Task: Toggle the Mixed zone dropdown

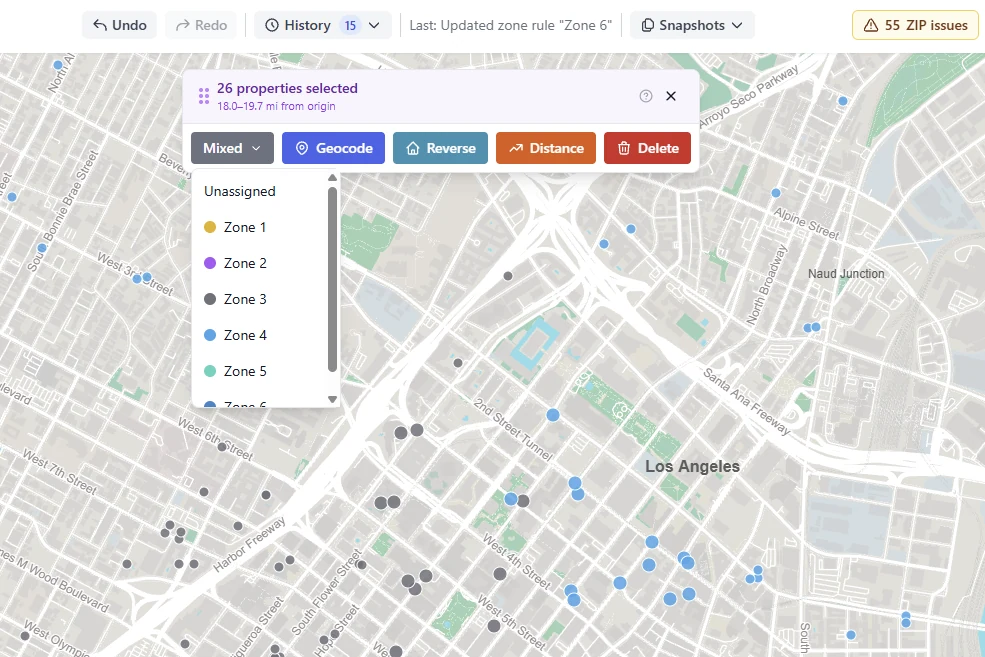Action: point(232,148)
